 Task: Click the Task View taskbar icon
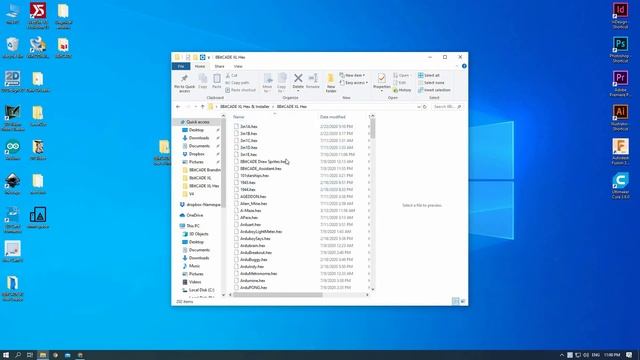(x=30, y=355)
